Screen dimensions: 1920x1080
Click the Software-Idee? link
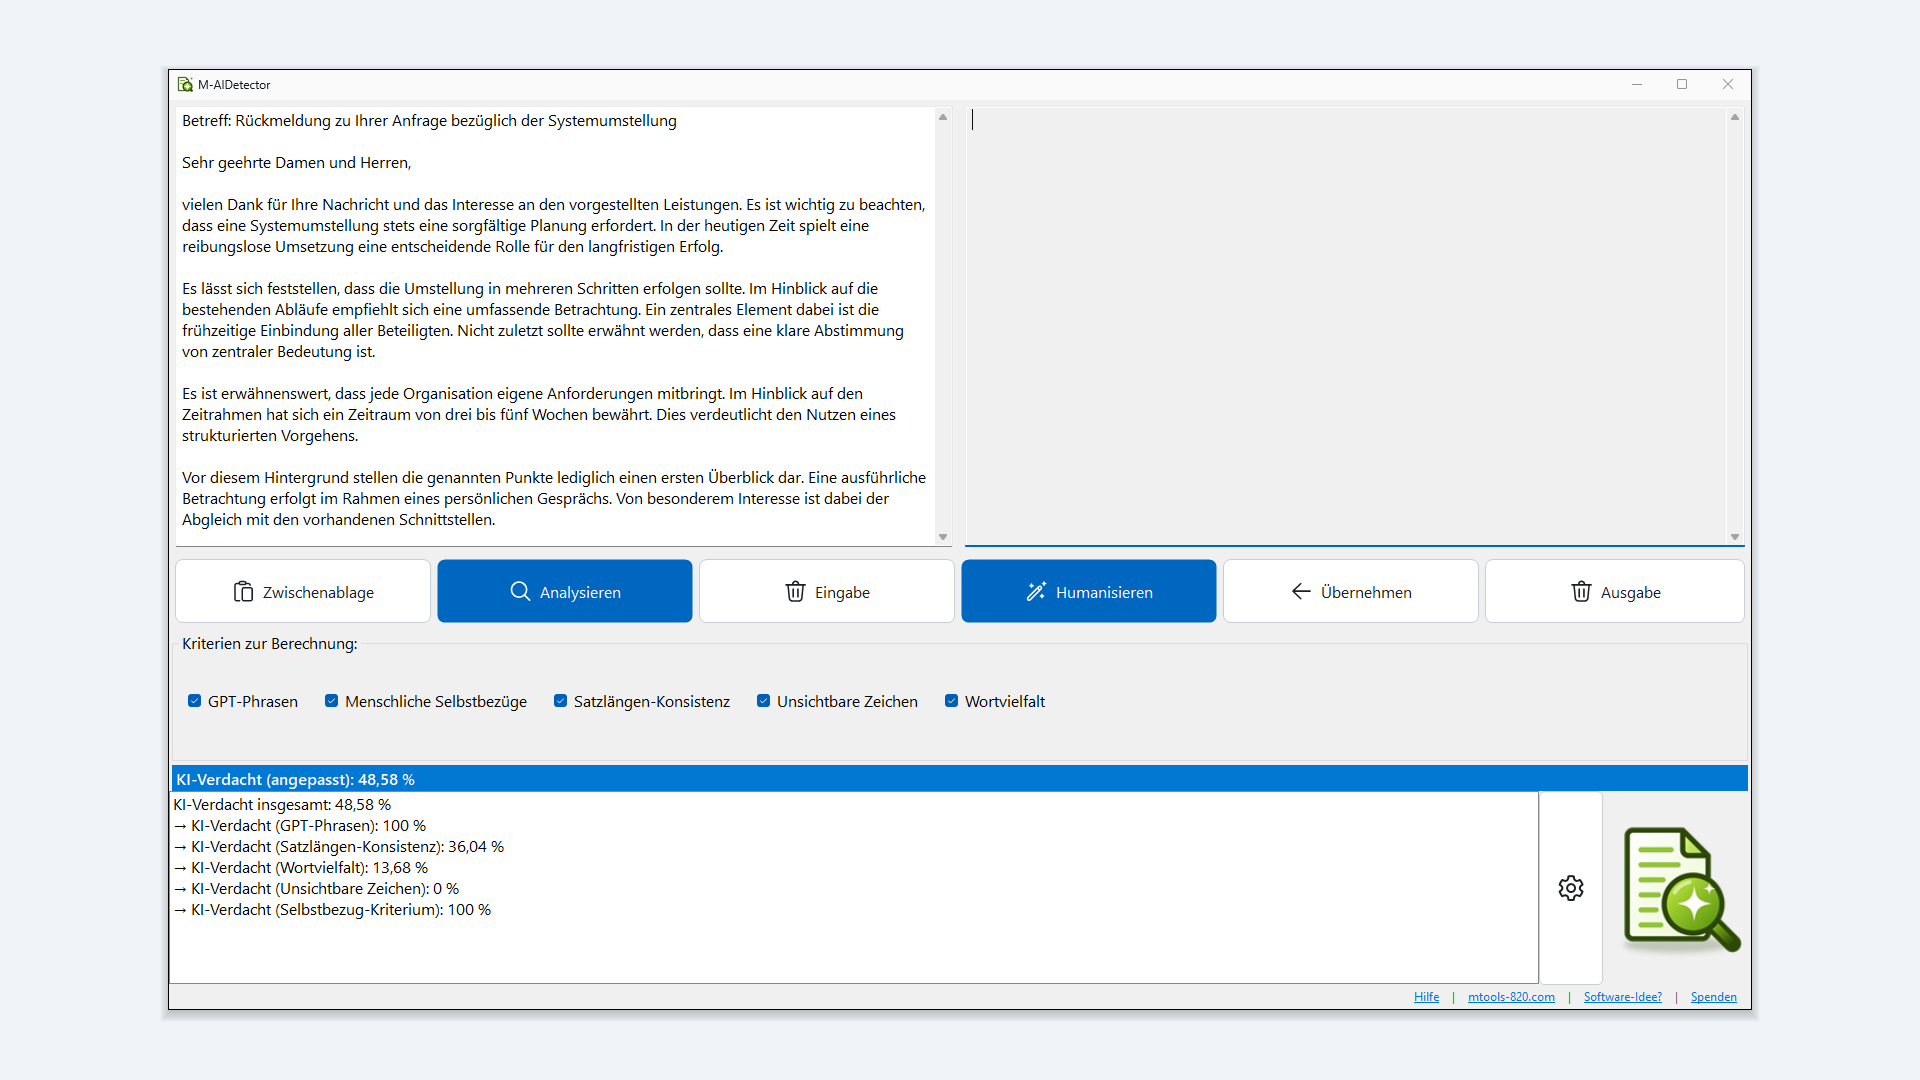[x=1622, y=997]
